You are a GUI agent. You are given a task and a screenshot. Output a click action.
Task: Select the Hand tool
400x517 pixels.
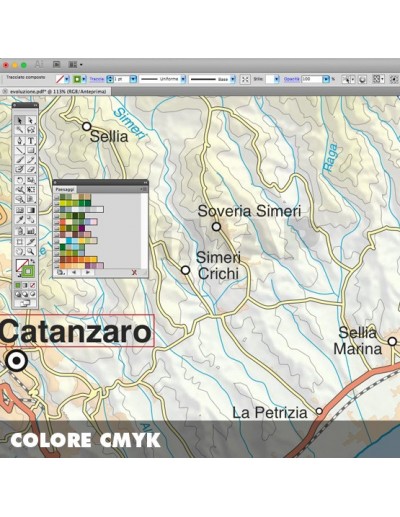20,251
